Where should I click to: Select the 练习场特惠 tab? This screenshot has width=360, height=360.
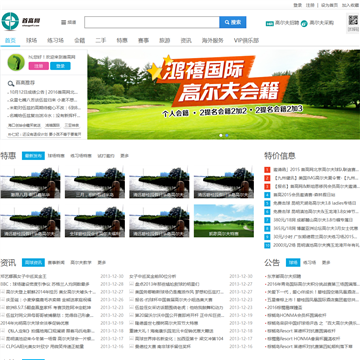[x=81, y=156]
